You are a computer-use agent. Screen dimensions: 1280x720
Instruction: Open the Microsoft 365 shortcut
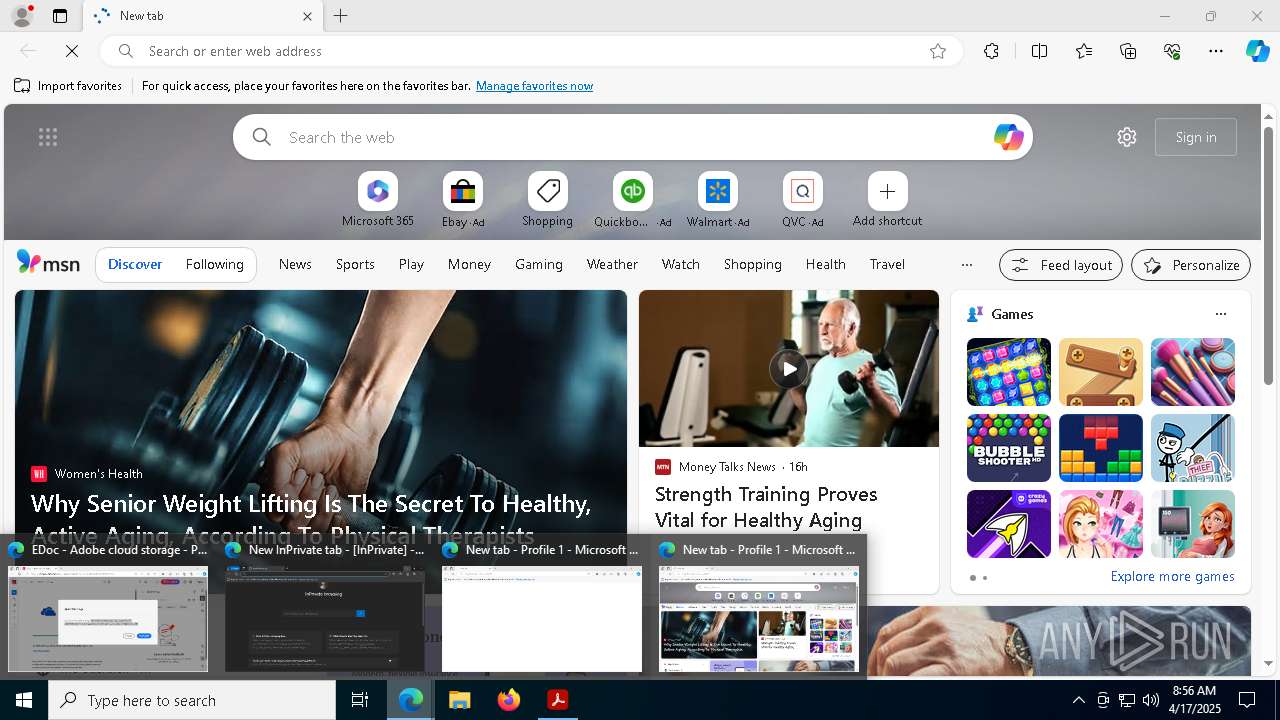pyautogui.click(x=377, y=200)
